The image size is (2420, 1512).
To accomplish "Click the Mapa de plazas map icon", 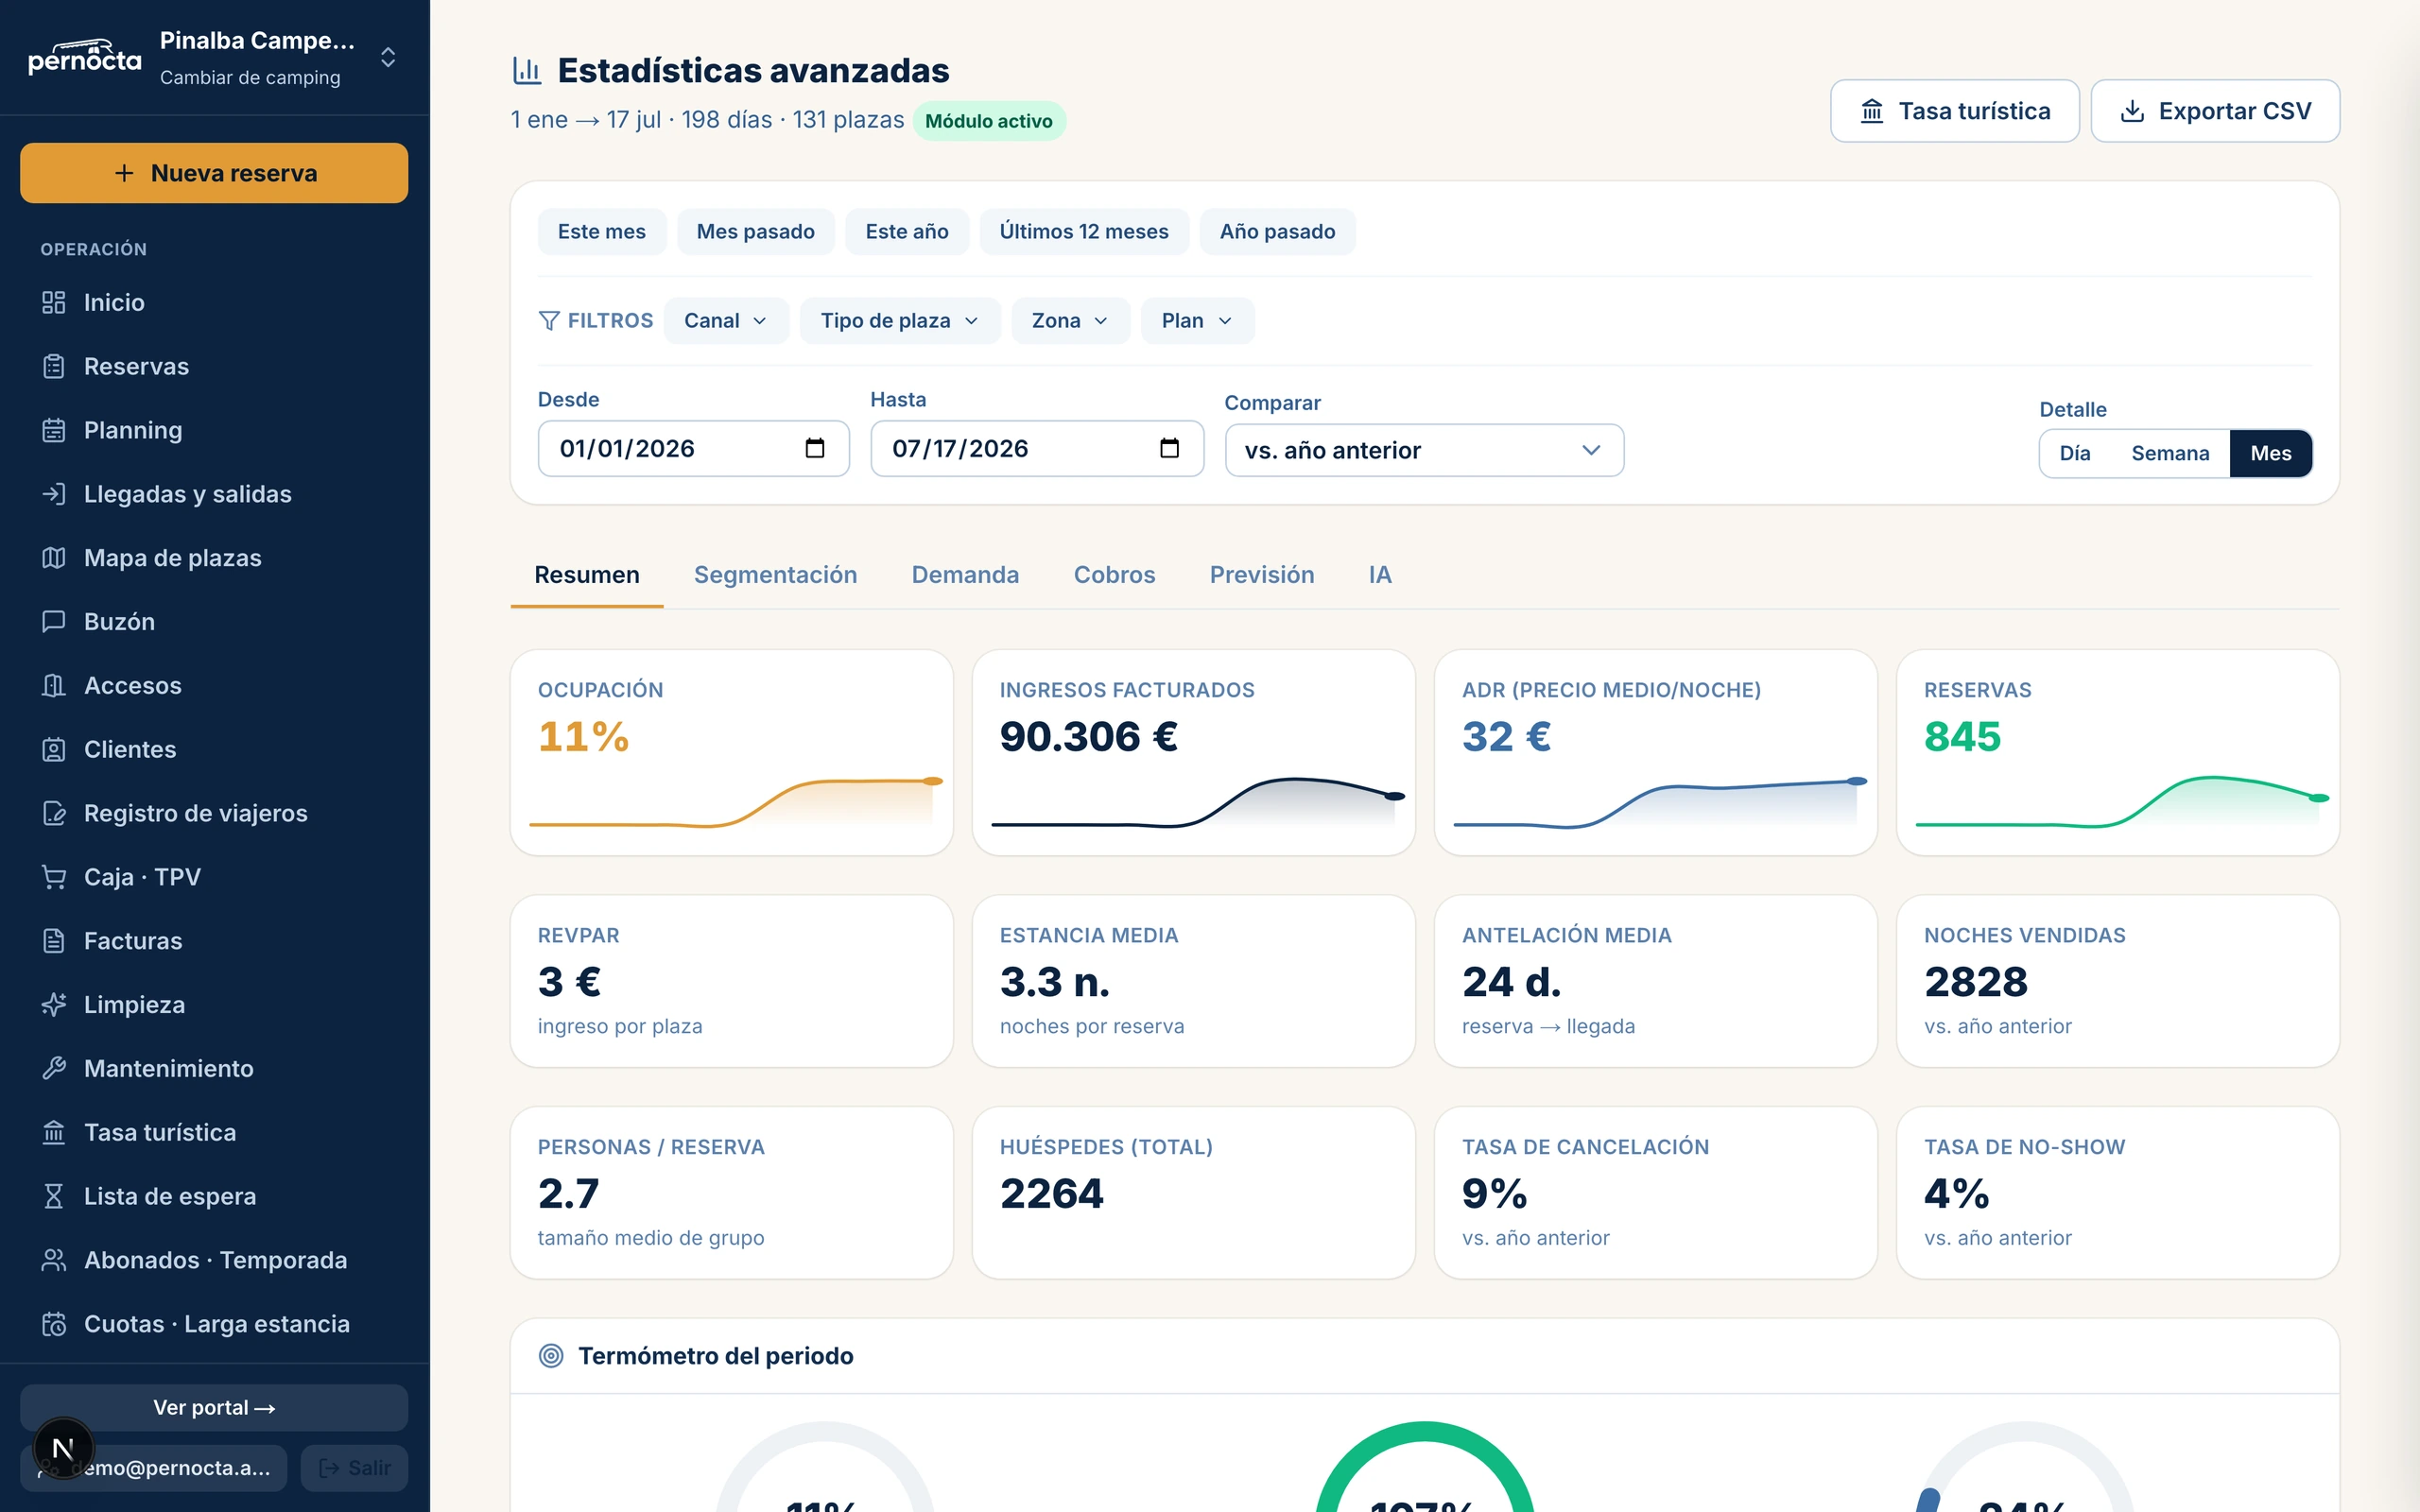I will click(x=54, y=558).
